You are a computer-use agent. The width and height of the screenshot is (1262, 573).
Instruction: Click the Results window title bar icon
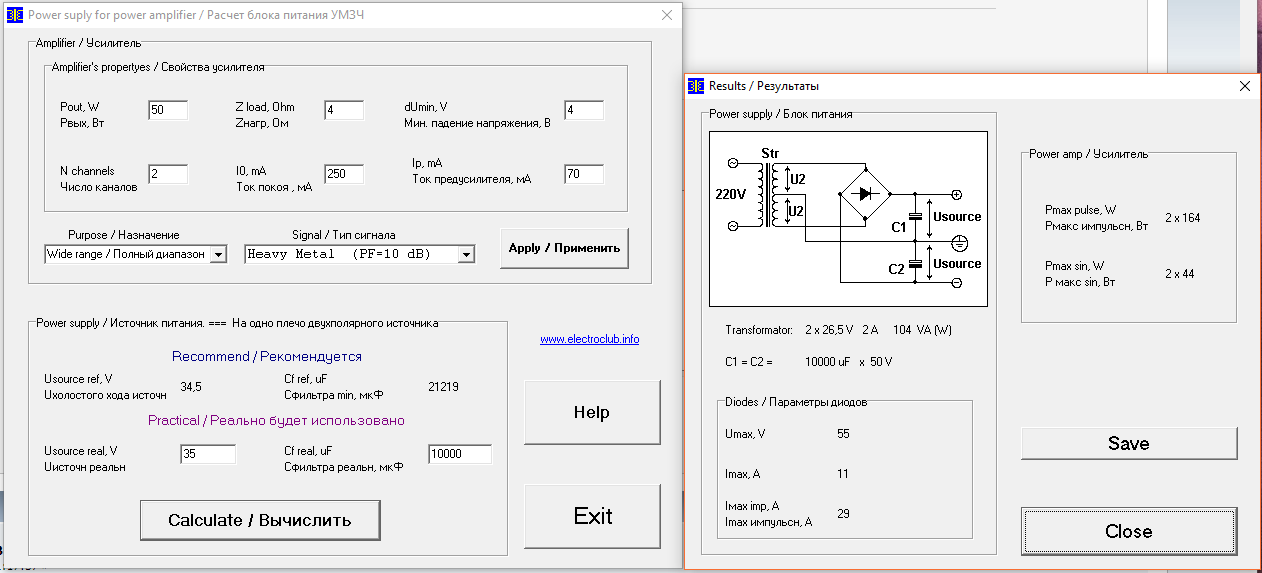pyautogui.click(x=696, y=86)
